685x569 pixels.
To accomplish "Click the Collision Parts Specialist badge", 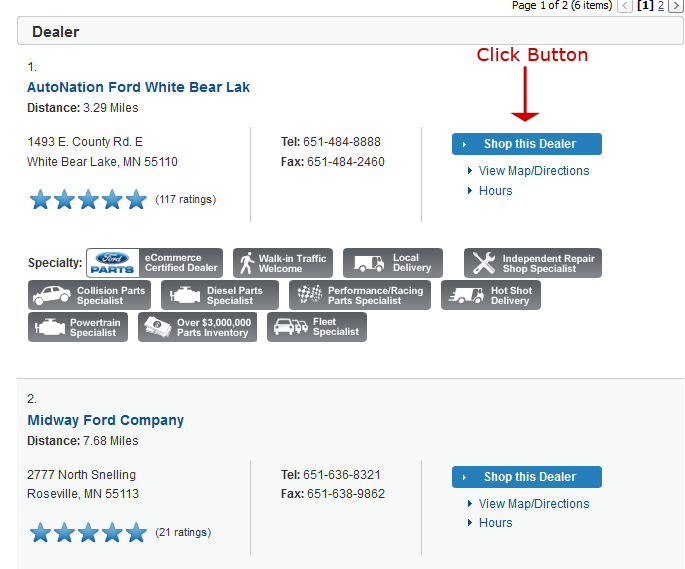I will coord(90,295).
